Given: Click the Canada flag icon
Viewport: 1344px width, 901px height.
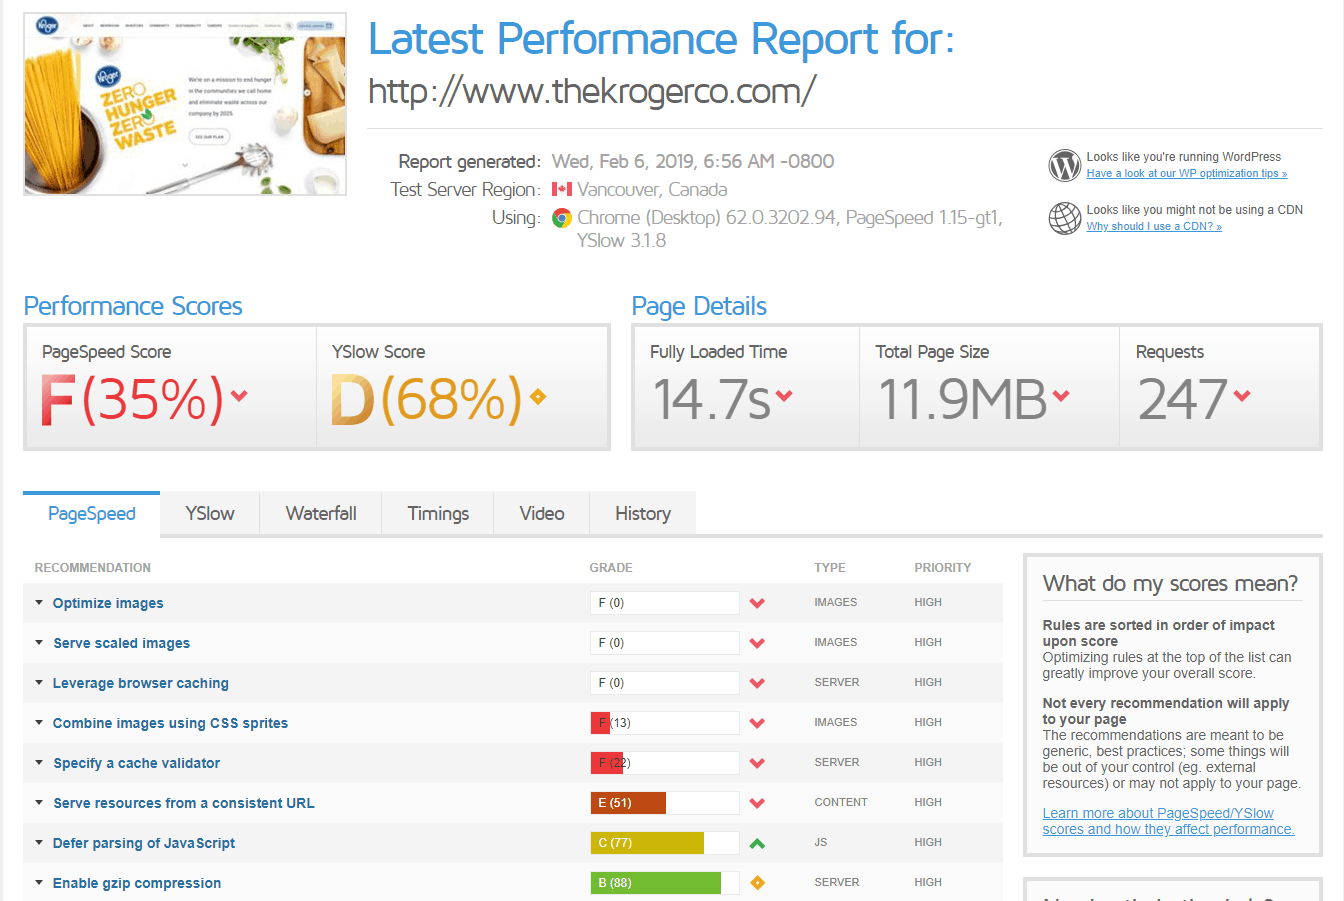Looking at the screenshot, I should pyautogui.click(x=562, y=189).
